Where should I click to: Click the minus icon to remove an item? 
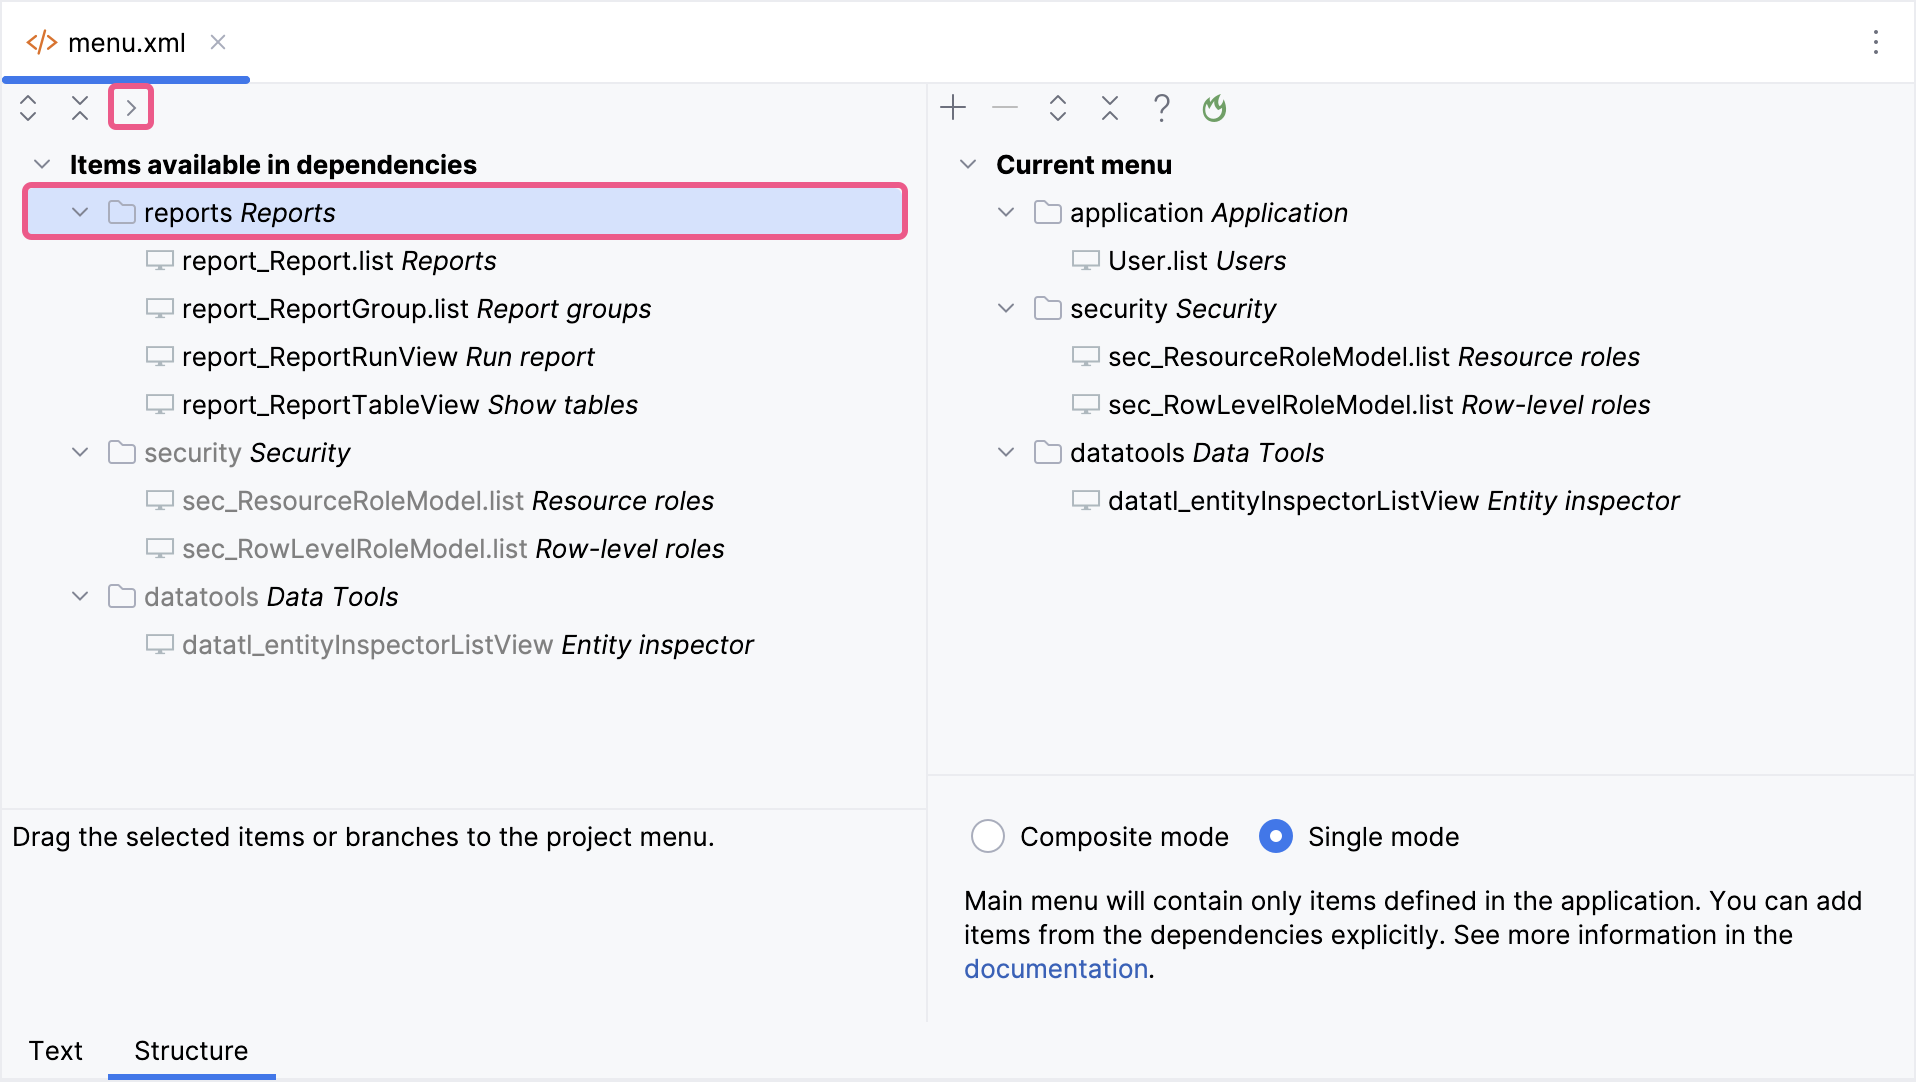pos(1005,108)
